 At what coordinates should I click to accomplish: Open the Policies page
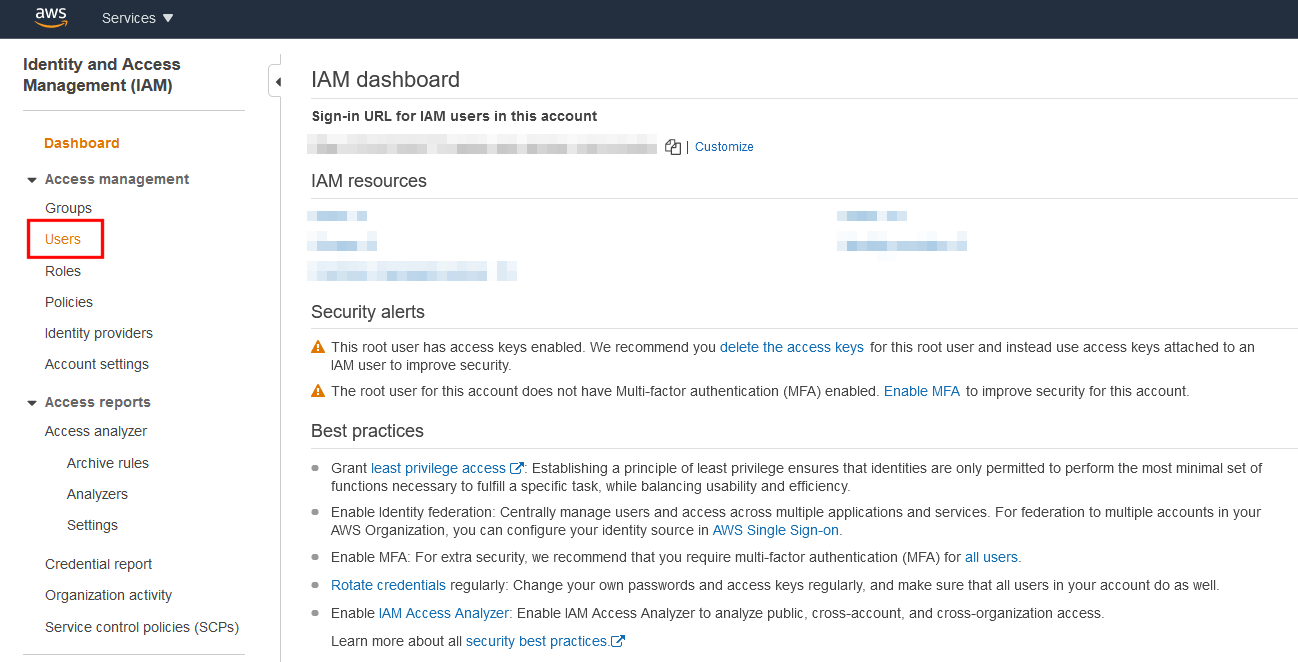[x=69, y=302]
